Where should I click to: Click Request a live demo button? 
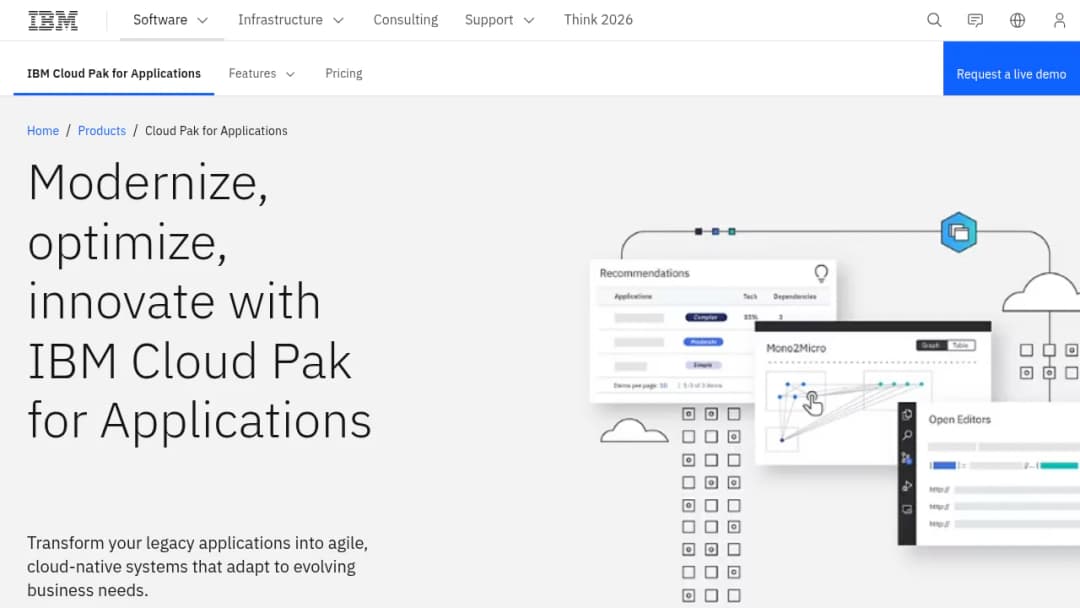1011,68
